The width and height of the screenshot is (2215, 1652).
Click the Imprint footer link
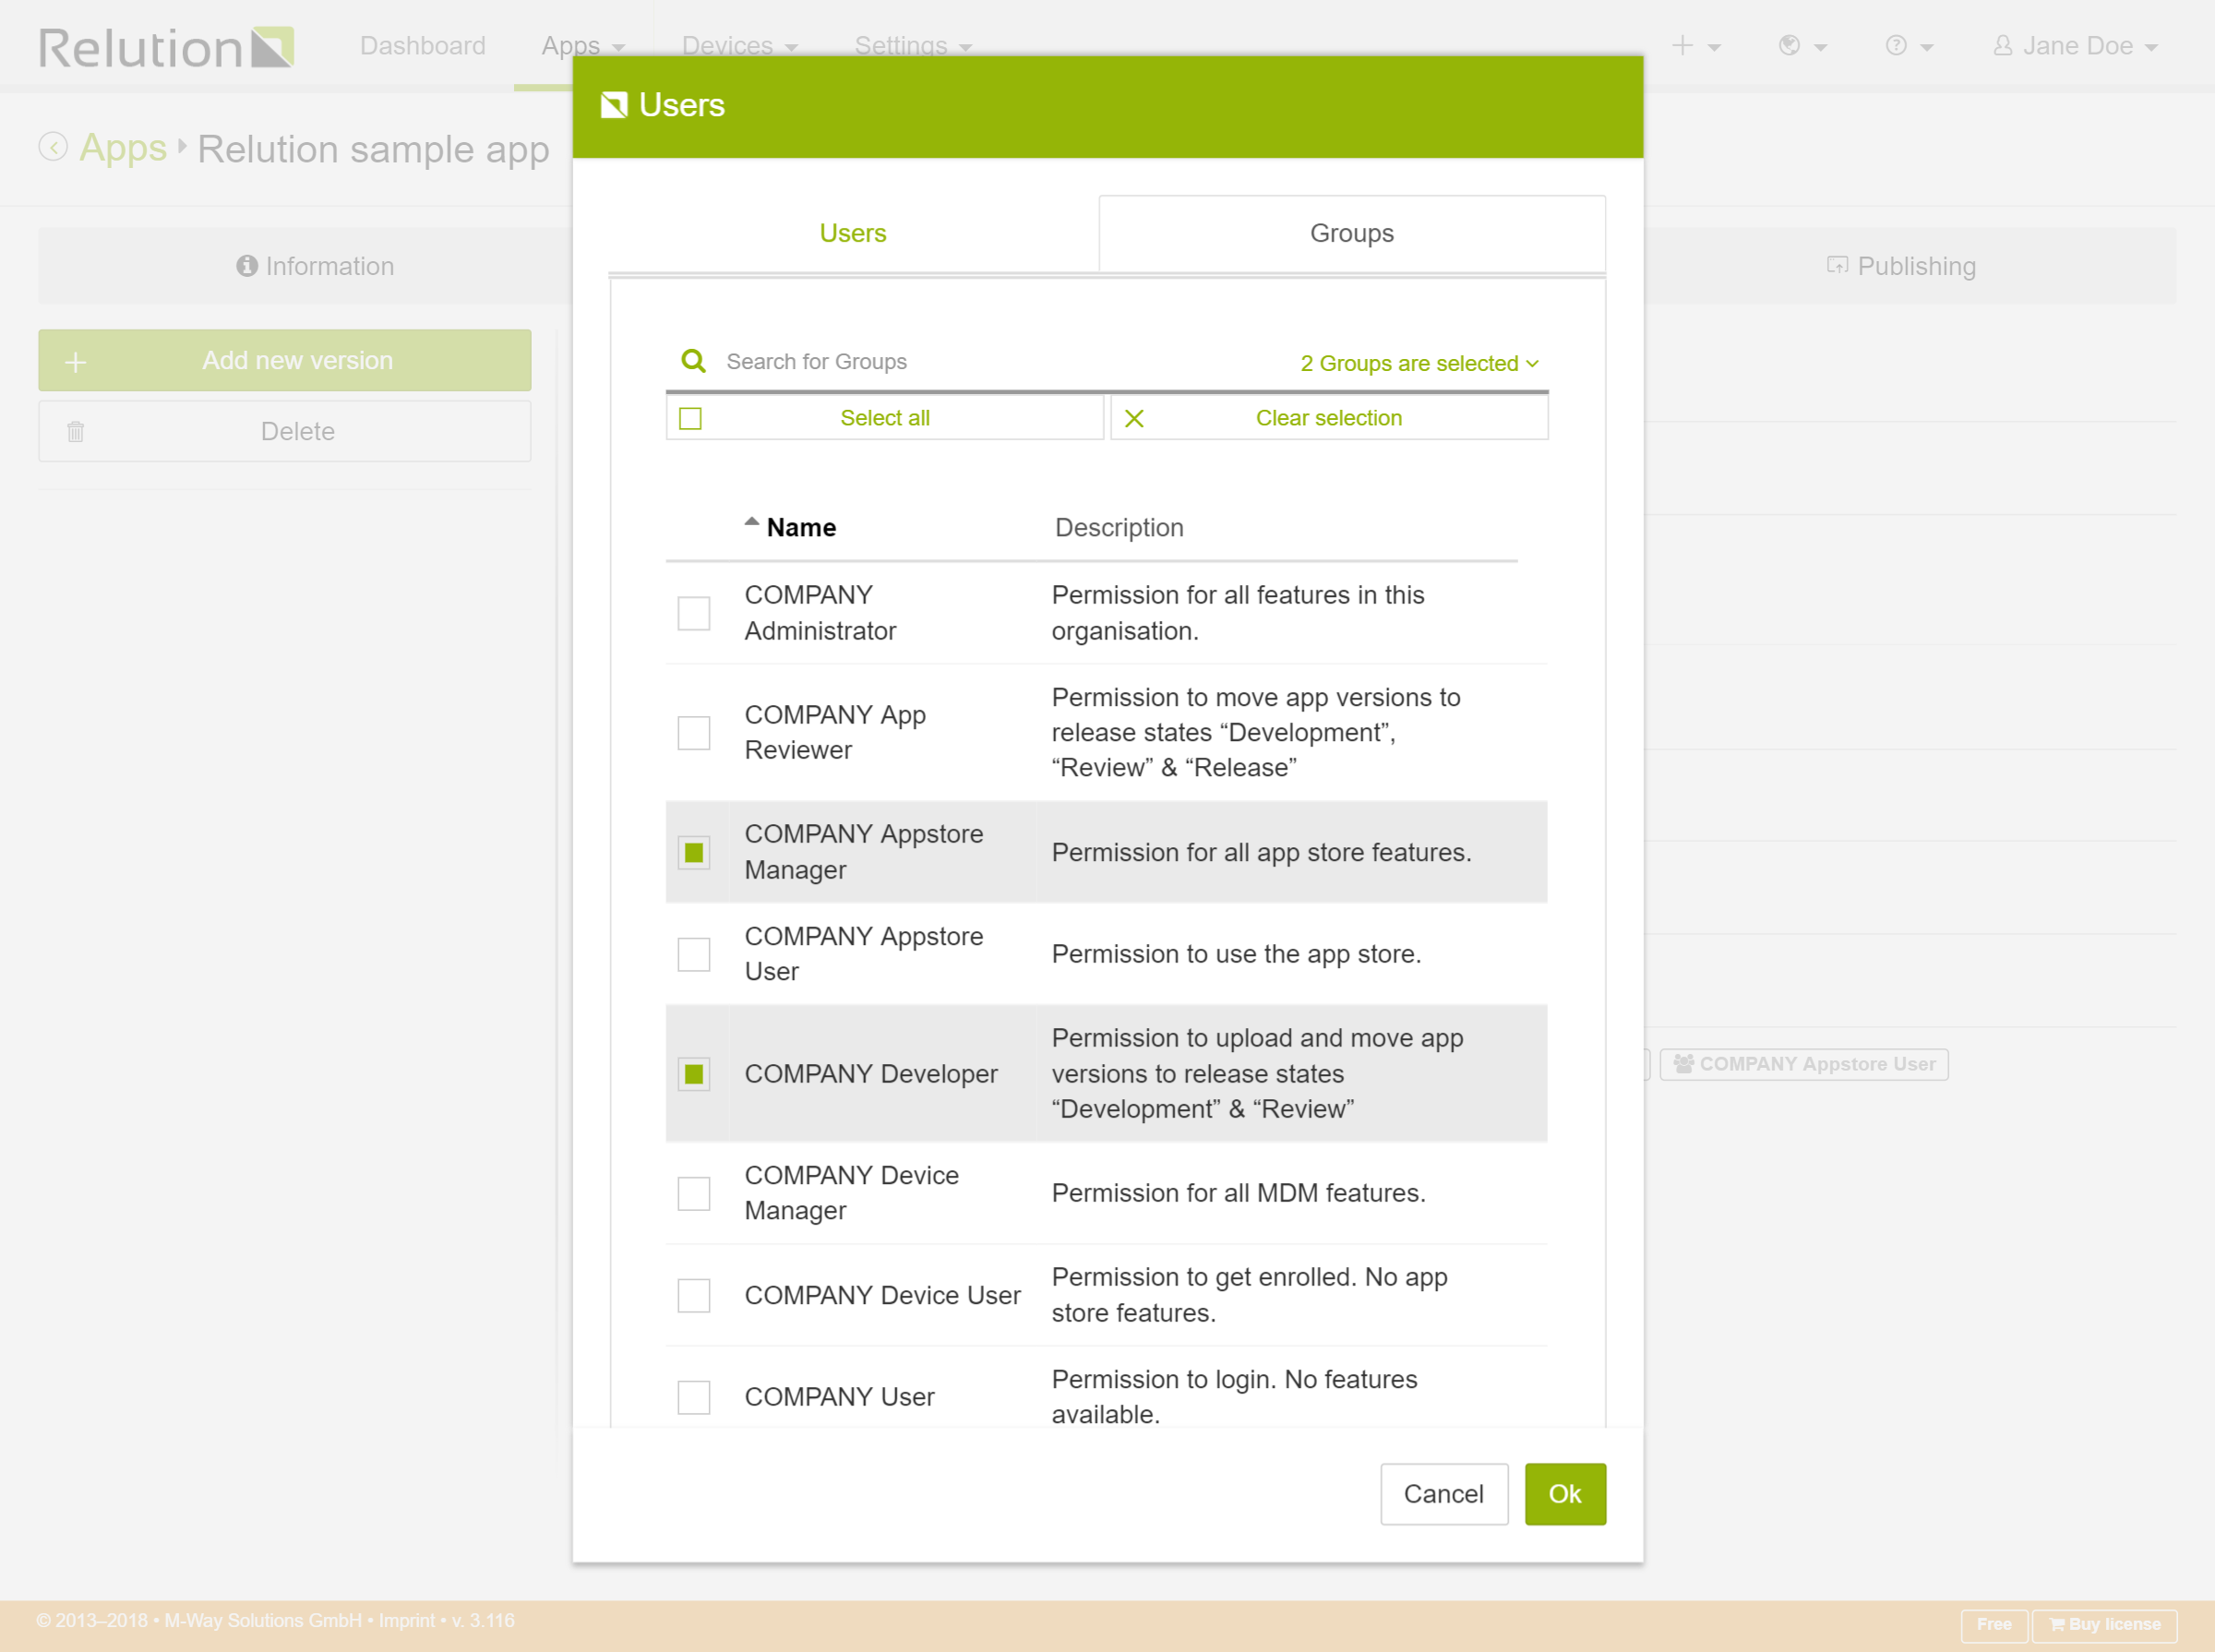coord(407,1620)
